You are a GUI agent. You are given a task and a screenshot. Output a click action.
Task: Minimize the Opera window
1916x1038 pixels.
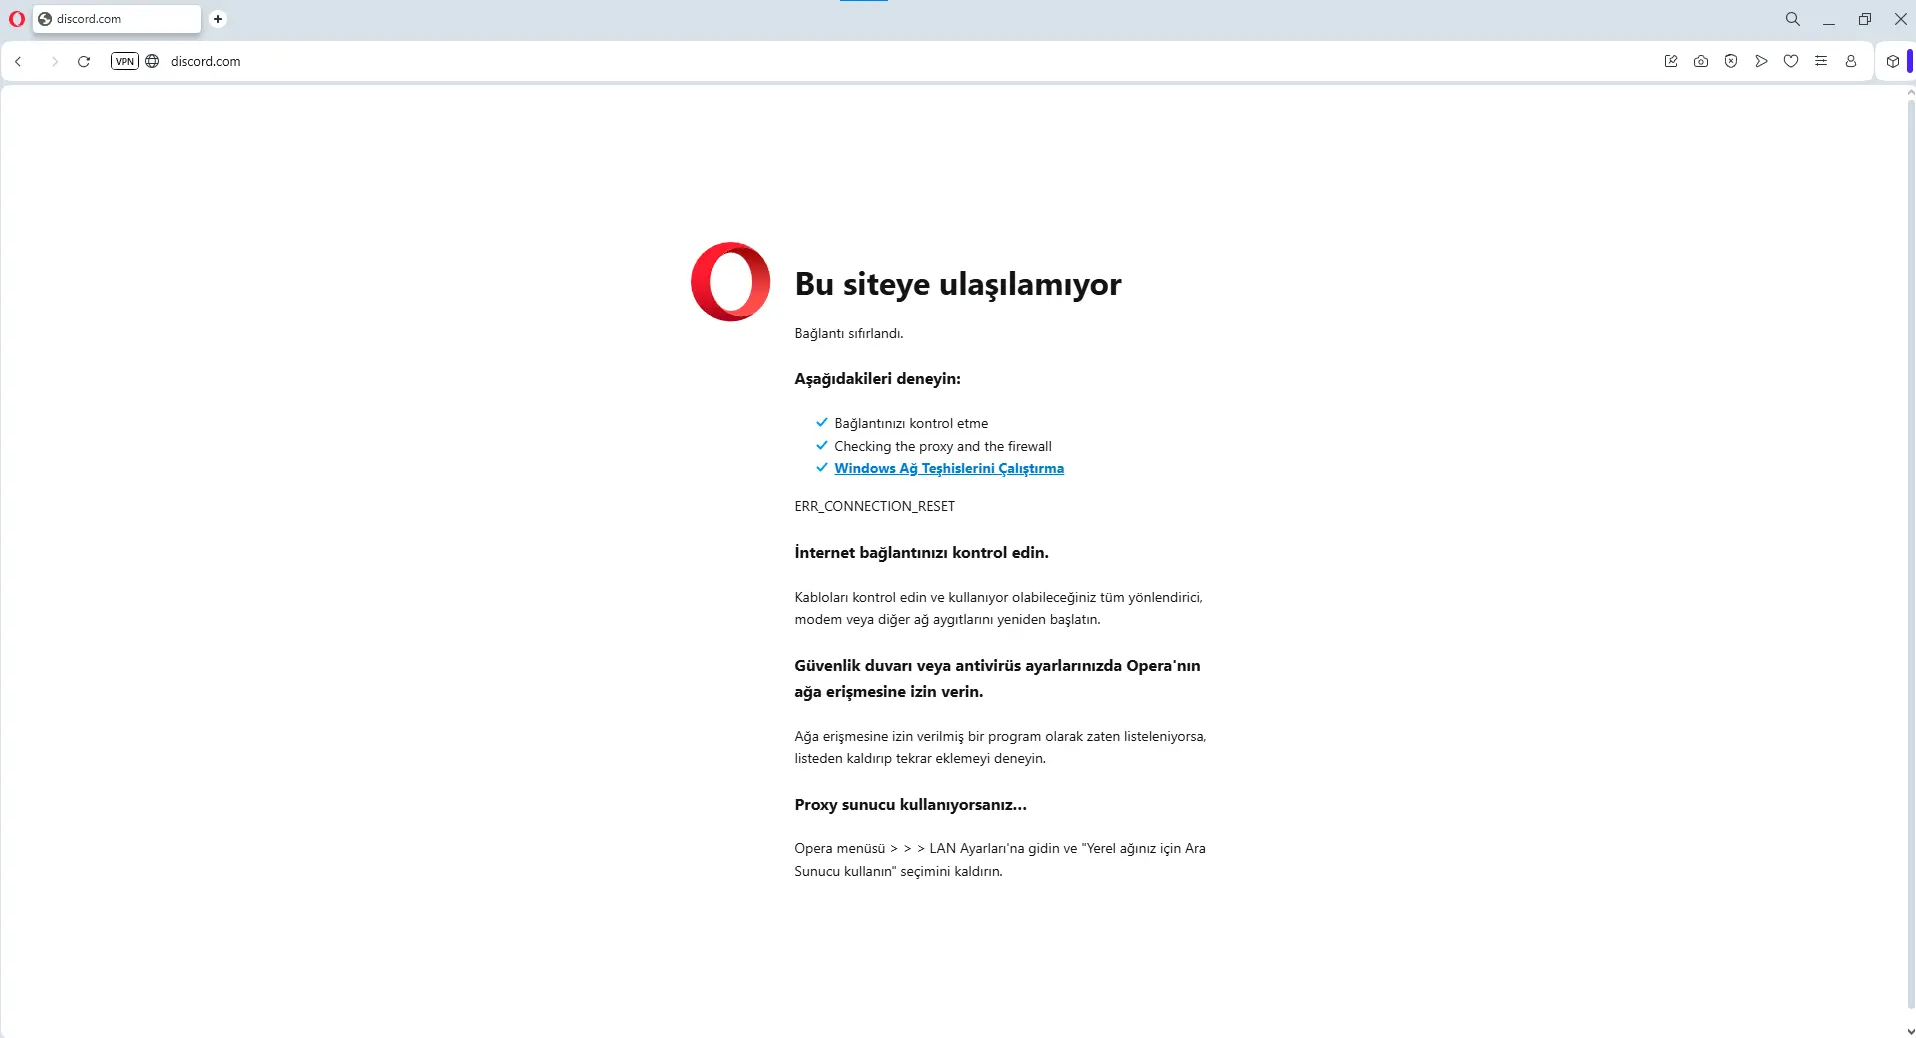tap(1829, 19)
